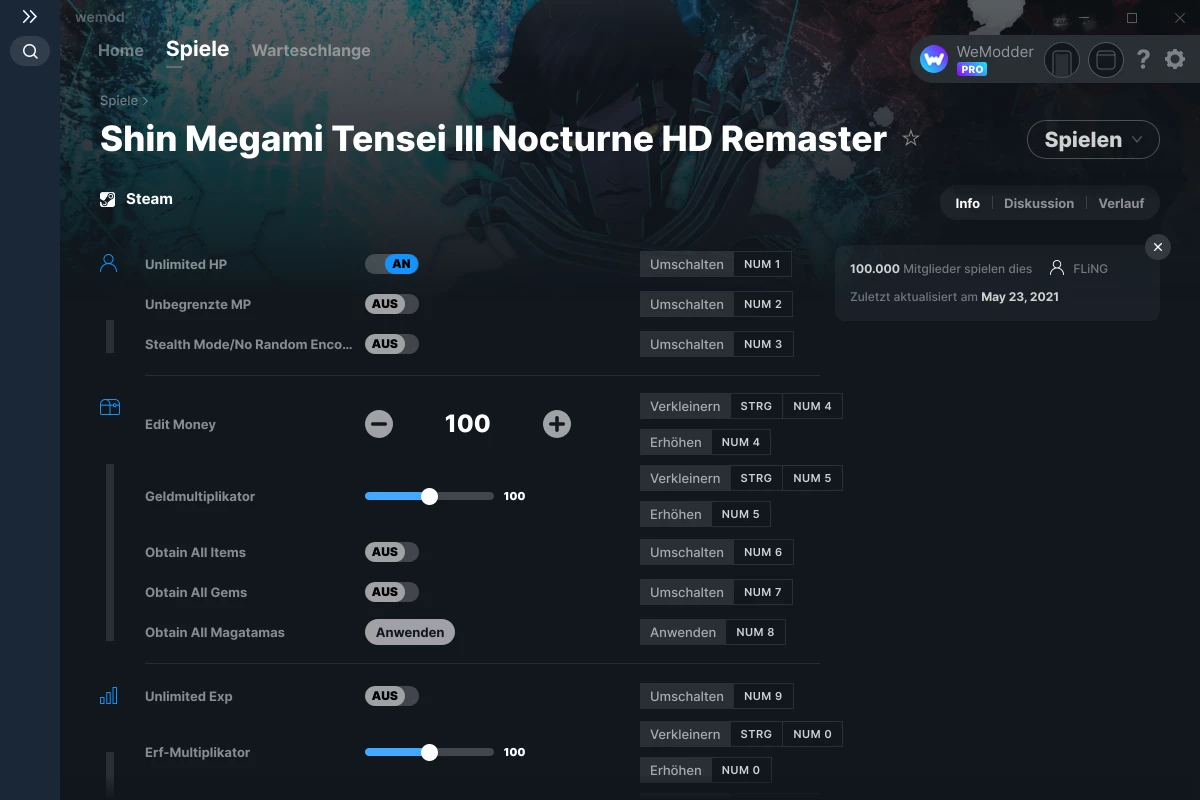Open search from the left sidebar
The width and height of the screenshot is (1200, 800).
coord(29,51)
